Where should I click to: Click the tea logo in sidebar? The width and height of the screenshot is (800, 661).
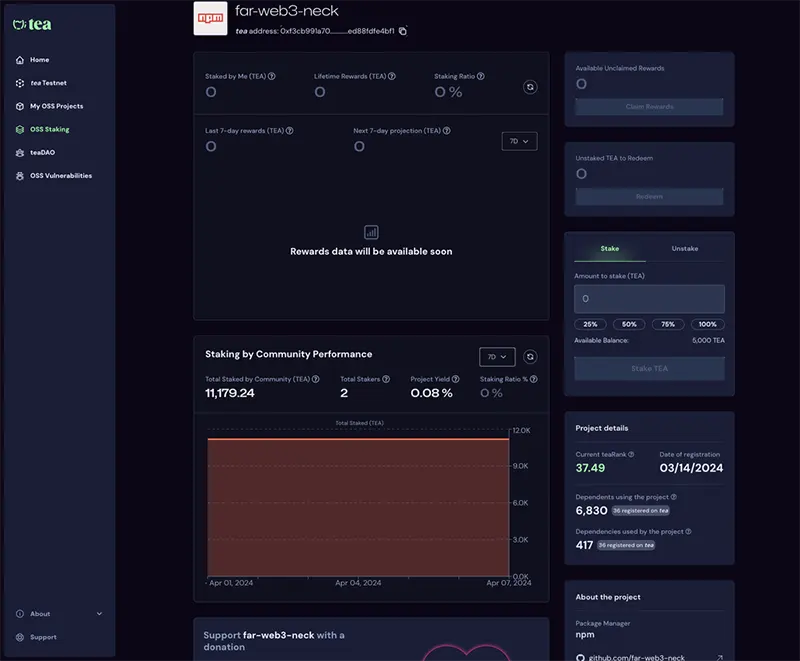tap(32, 24)
